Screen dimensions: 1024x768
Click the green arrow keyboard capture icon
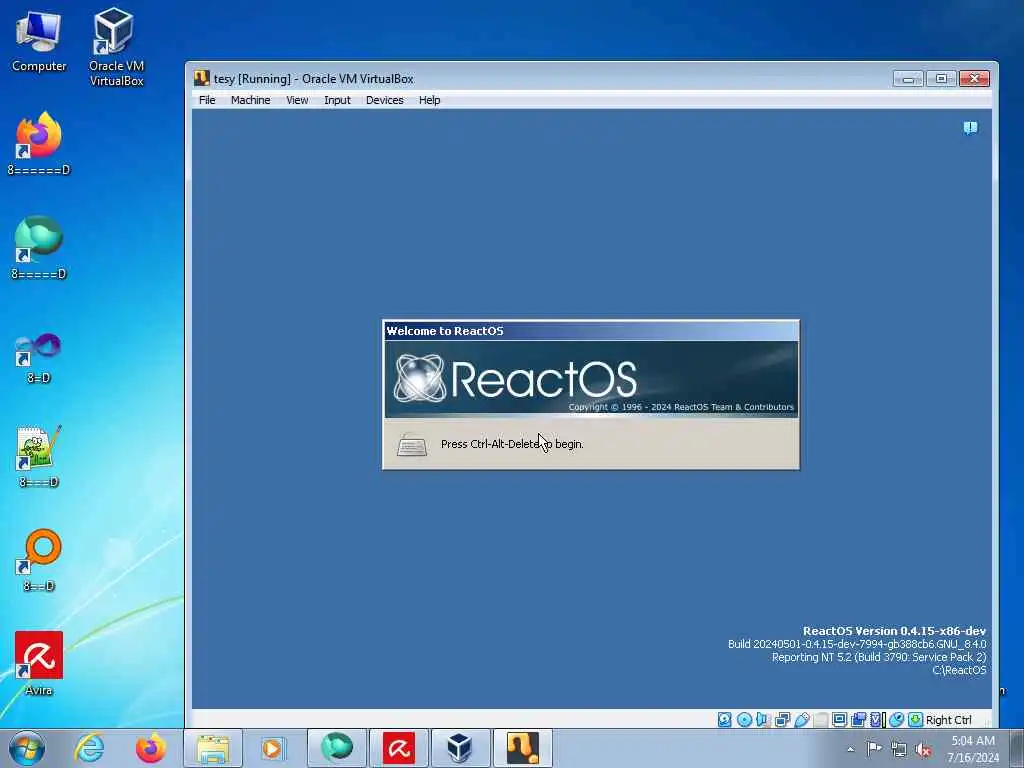click(x=916, y=720)
